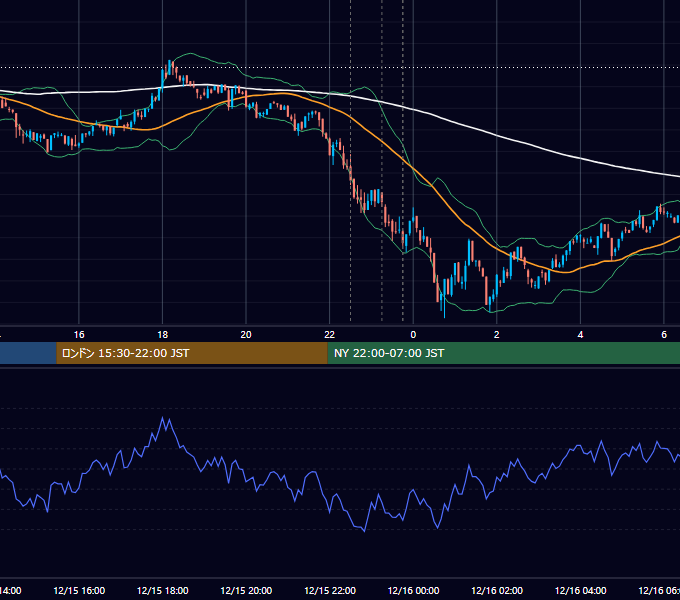This screenshot has height=600, width=680.
Task: Click the 0 hour label on price chart axis
Action: click(x=413, y=335)
